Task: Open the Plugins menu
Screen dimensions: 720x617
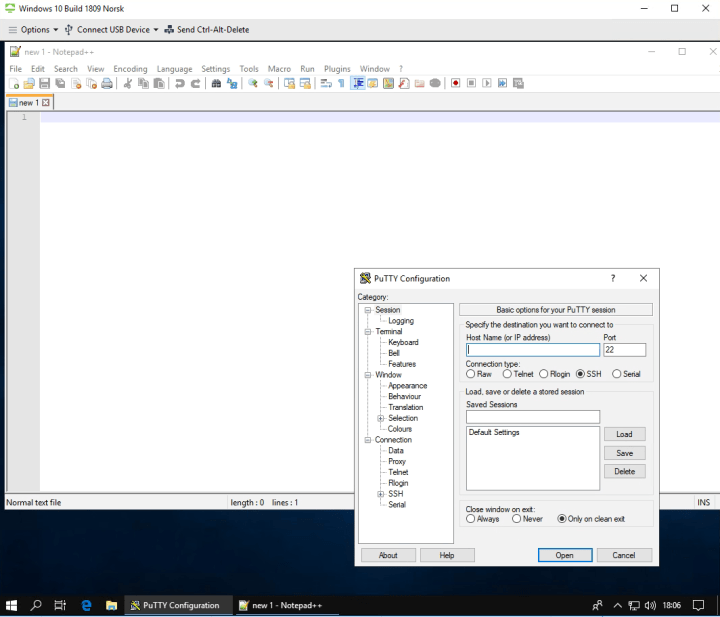Action: 337,69
